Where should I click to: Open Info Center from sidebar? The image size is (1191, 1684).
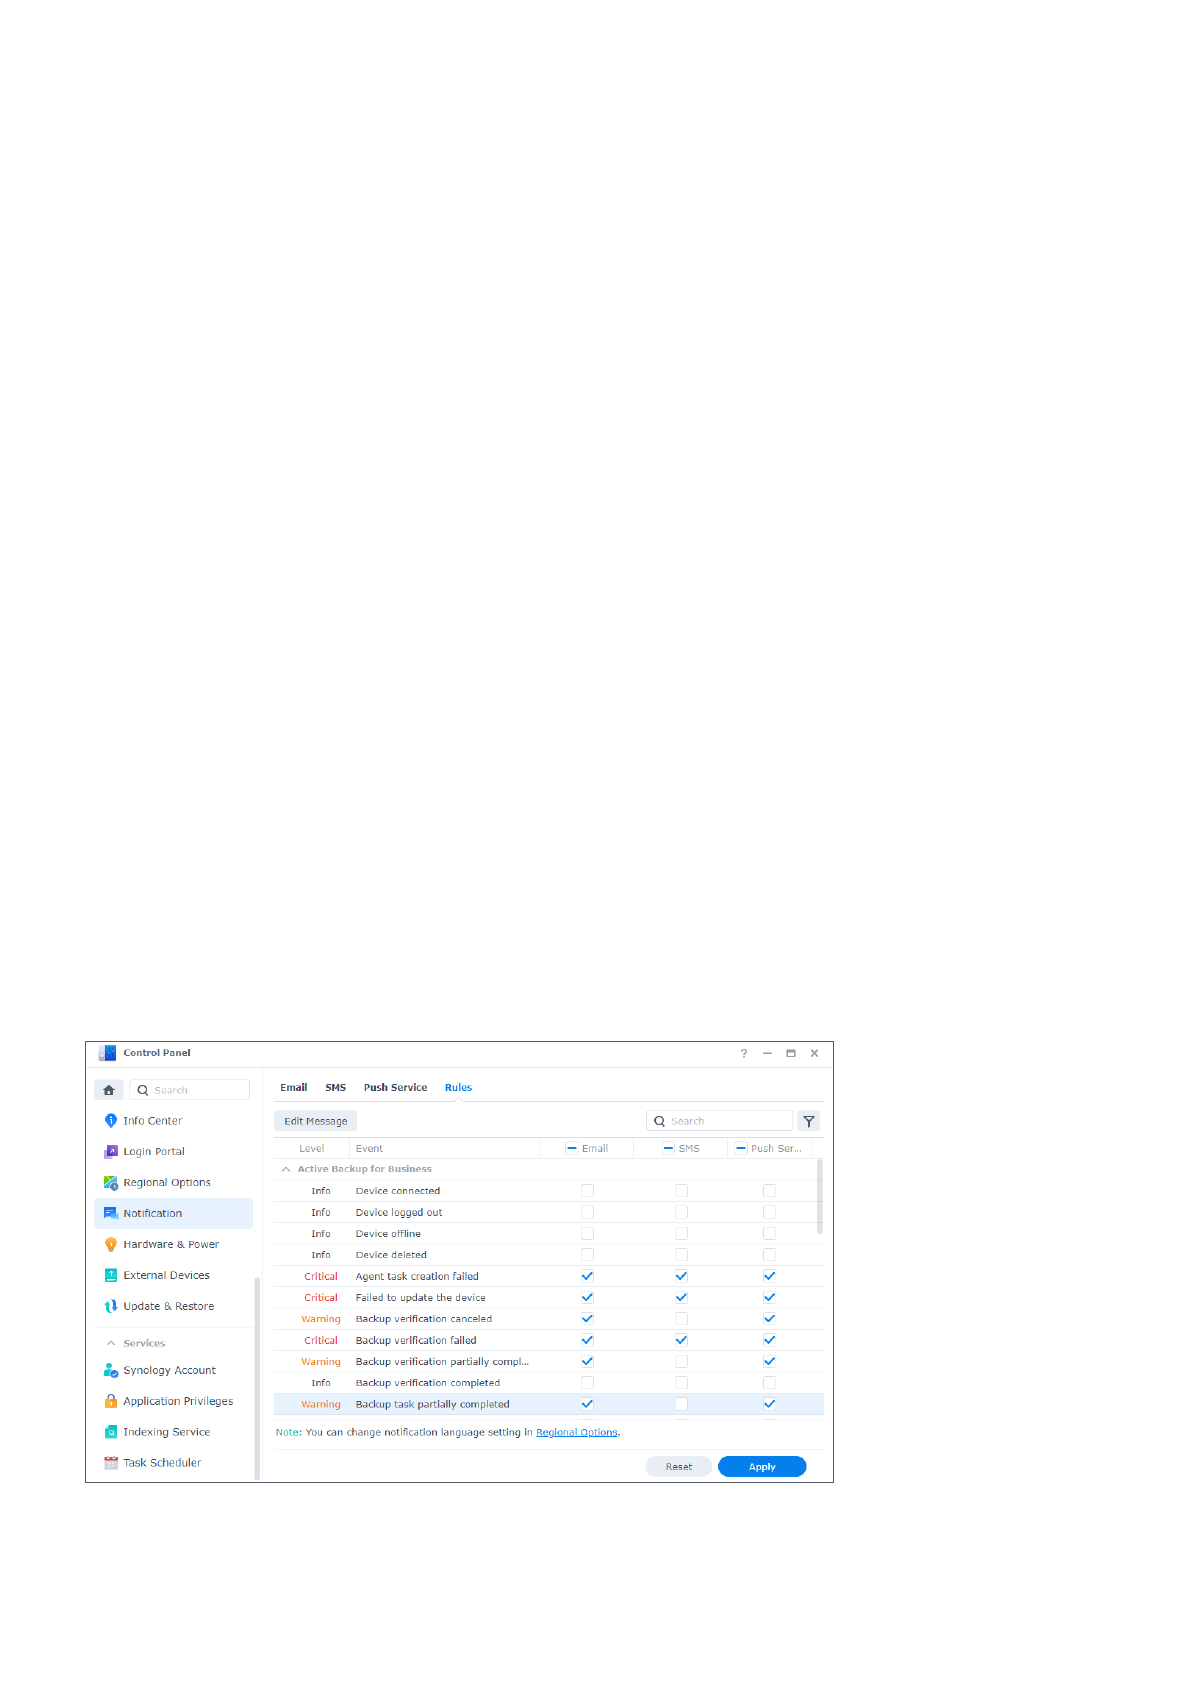152,1121
